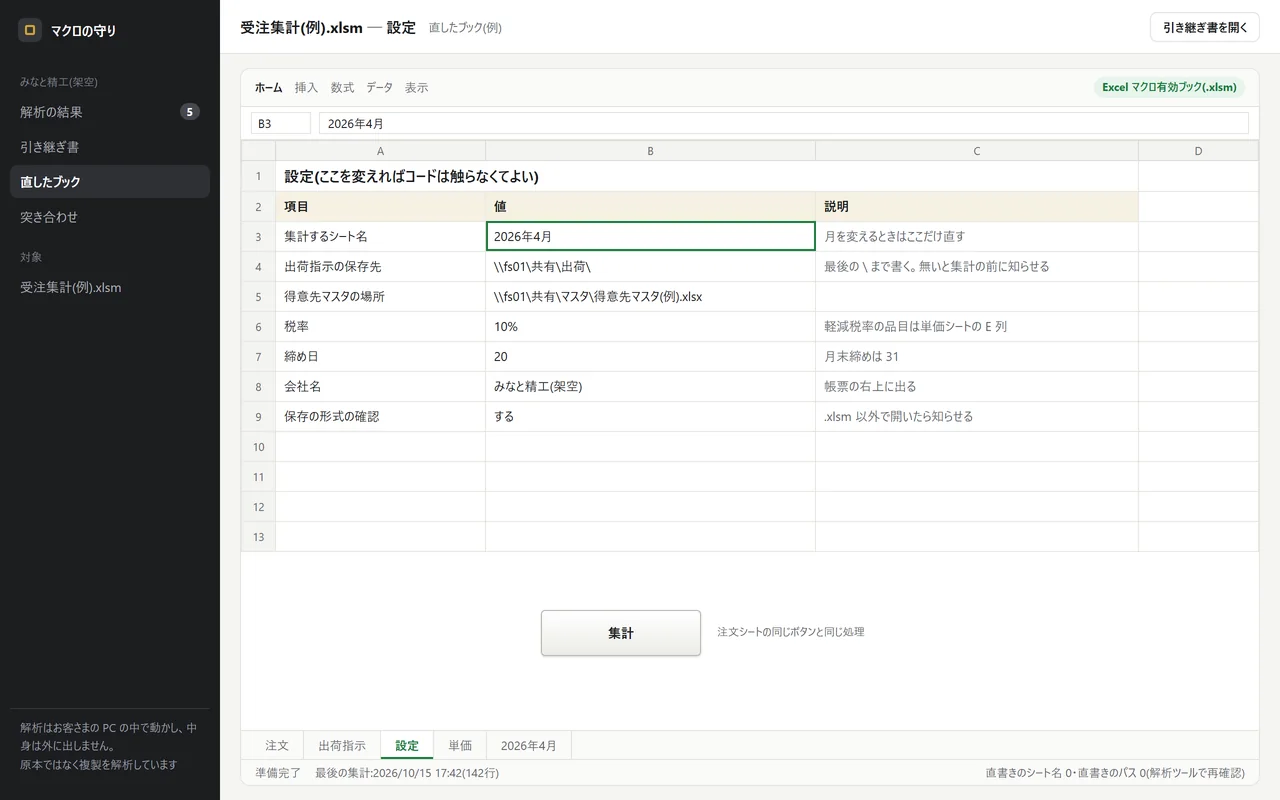Open the 2026年4月 sheet tab
The width and height of the screenshot is (1280, 800).
coord(529,745)
